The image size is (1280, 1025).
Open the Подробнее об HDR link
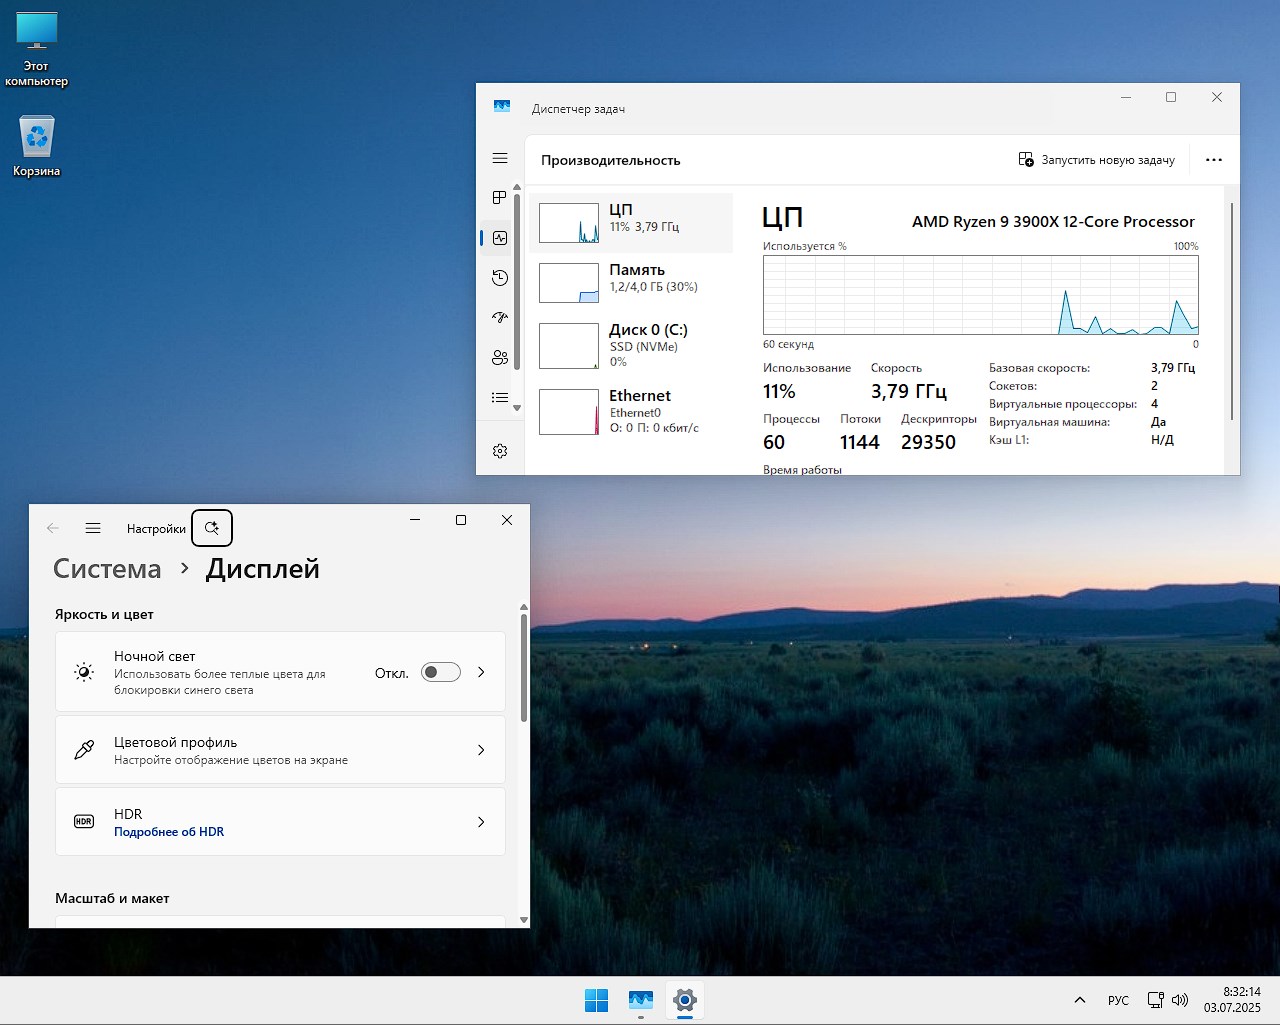click(169, 832)
